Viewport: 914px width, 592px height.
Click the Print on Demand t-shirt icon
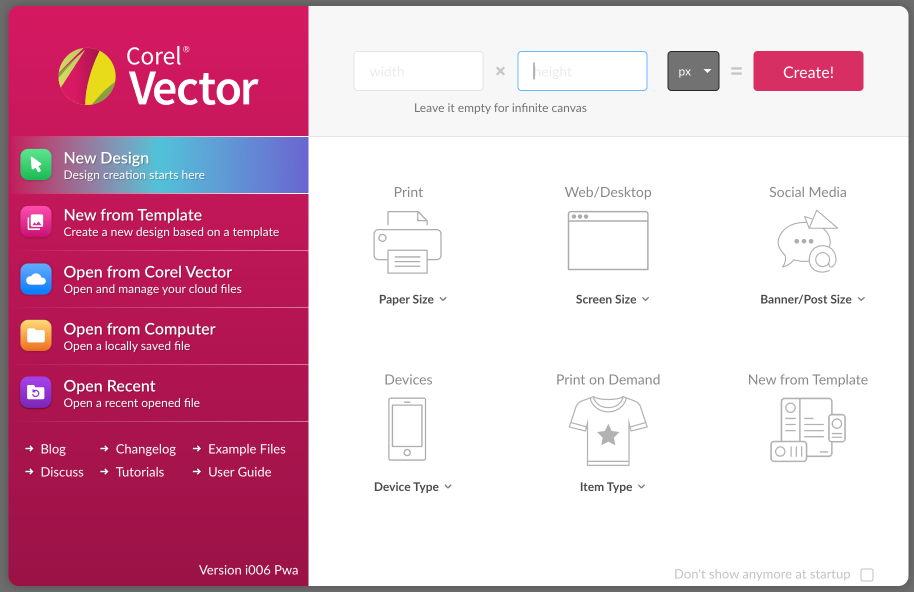[x=608, y=428]
